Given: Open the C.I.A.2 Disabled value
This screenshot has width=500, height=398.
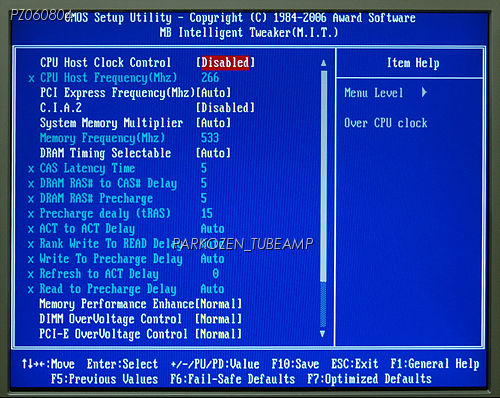Looking at the screenshot, I should pyautogui.click(x=225, y=108).
